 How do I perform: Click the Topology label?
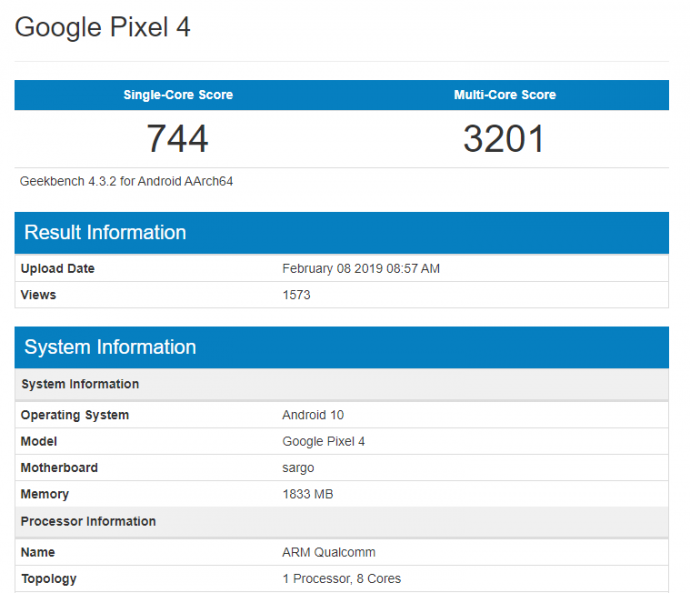coord(49,579)
